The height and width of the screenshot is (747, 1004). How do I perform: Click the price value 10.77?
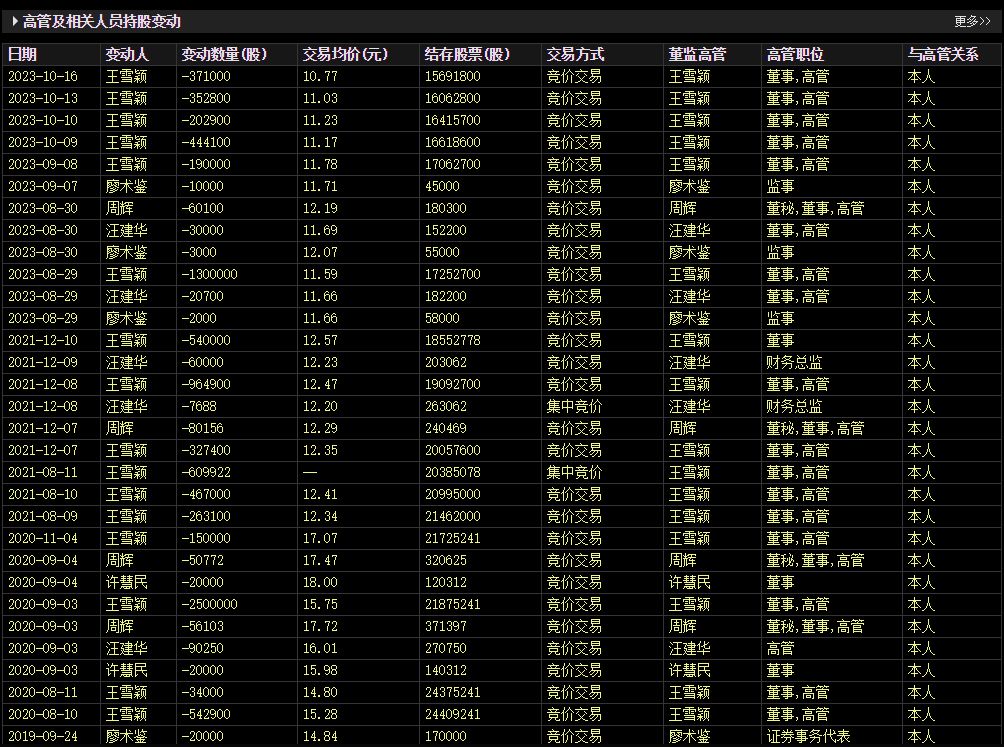[320, 77]
